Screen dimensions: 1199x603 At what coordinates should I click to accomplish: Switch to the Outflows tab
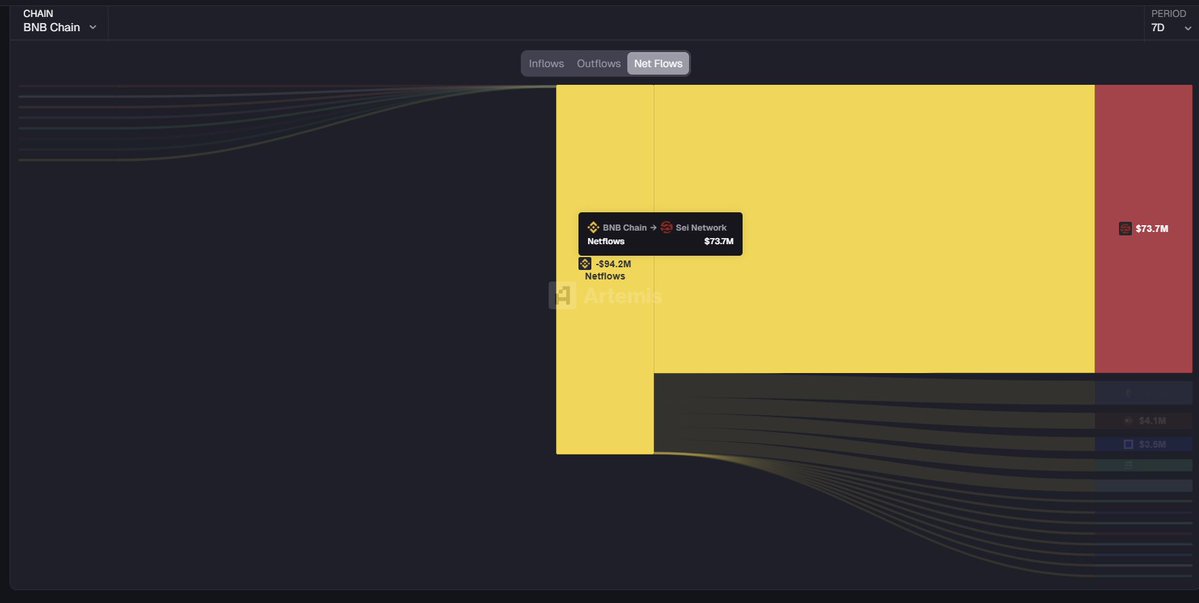pos(599,63)
